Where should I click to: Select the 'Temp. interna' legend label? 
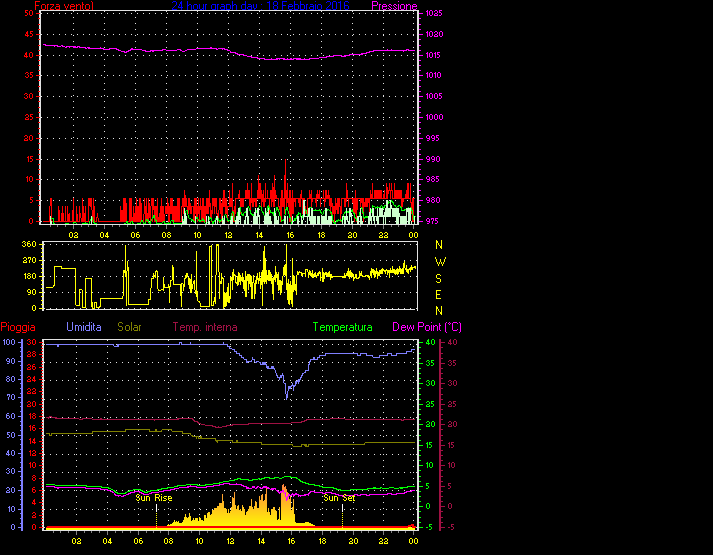tap(205, 327)
